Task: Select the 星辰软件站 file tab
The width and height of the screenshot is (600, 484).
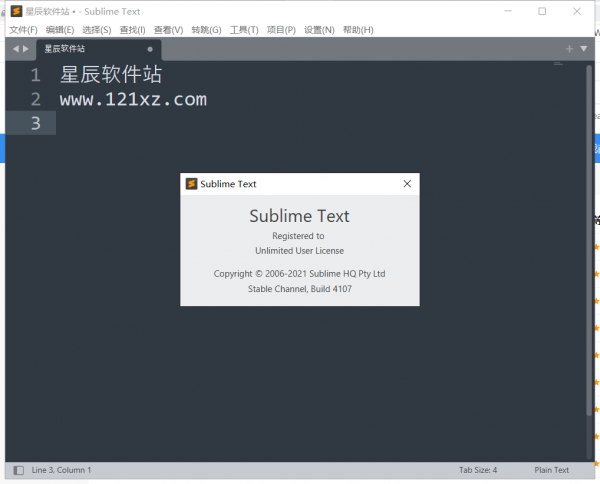Action: (x=99, y=49)
